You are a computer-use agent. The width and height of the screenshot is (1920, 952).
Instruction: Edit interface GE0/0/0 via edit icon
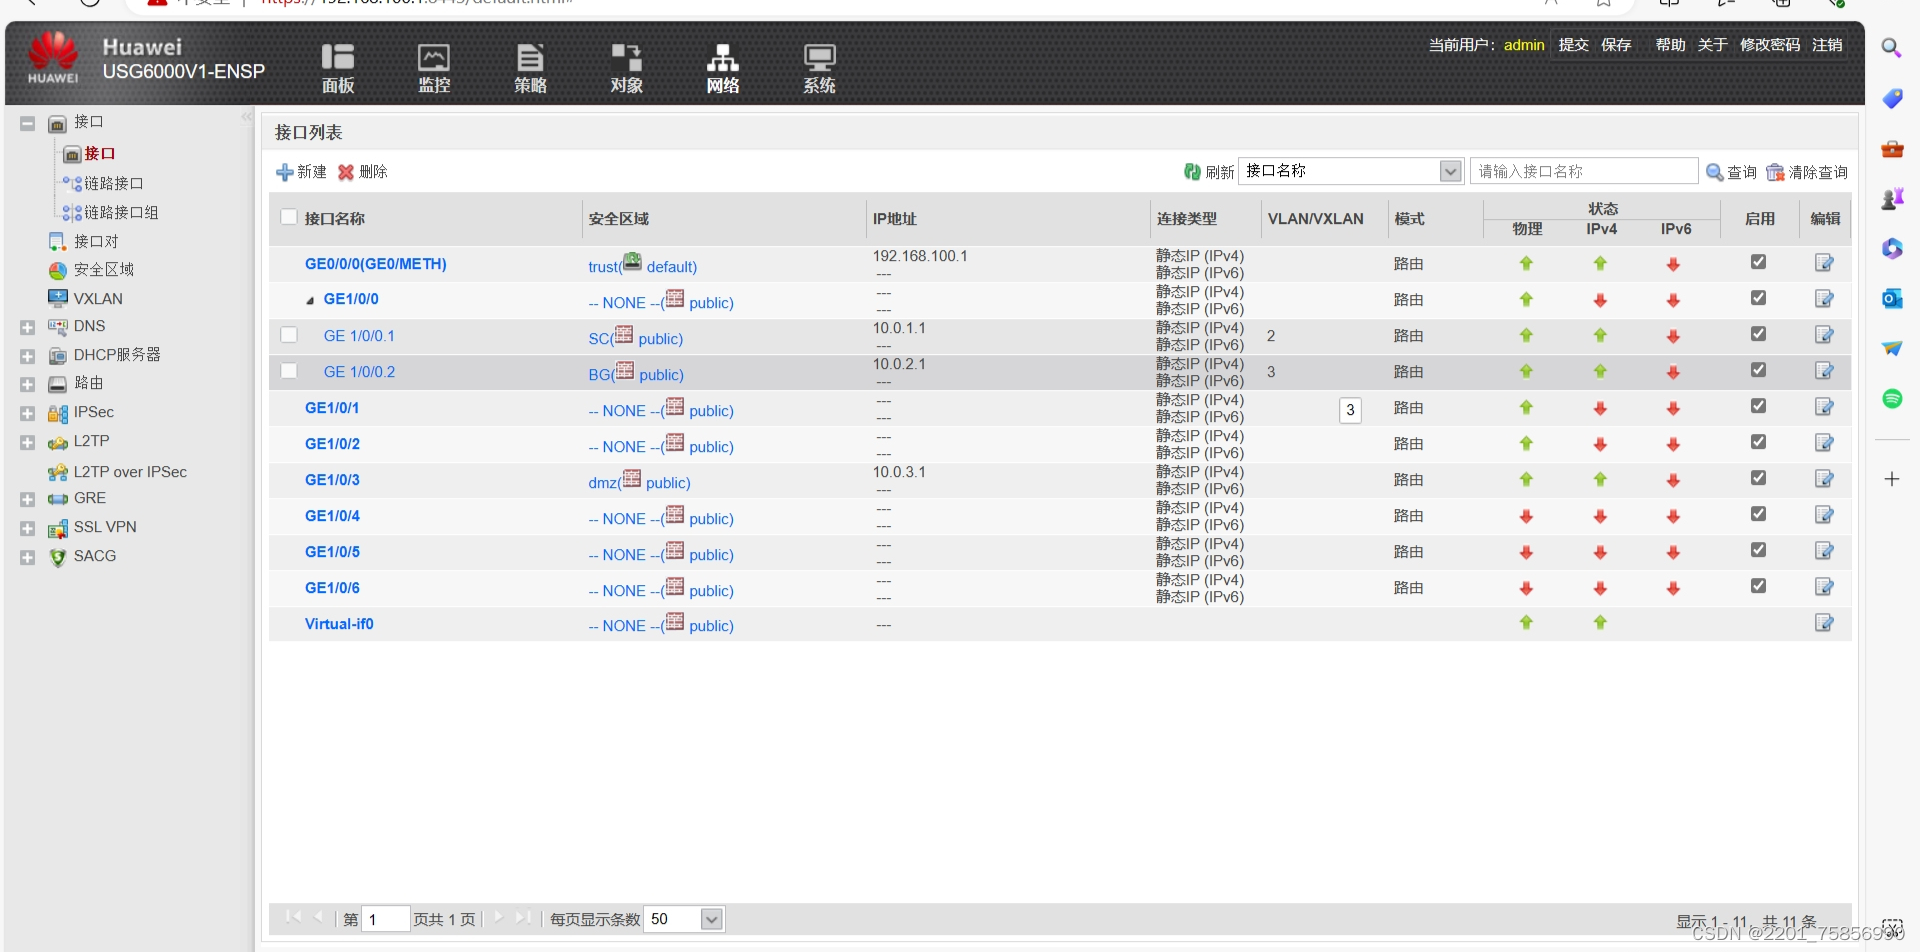[1824, 263]
